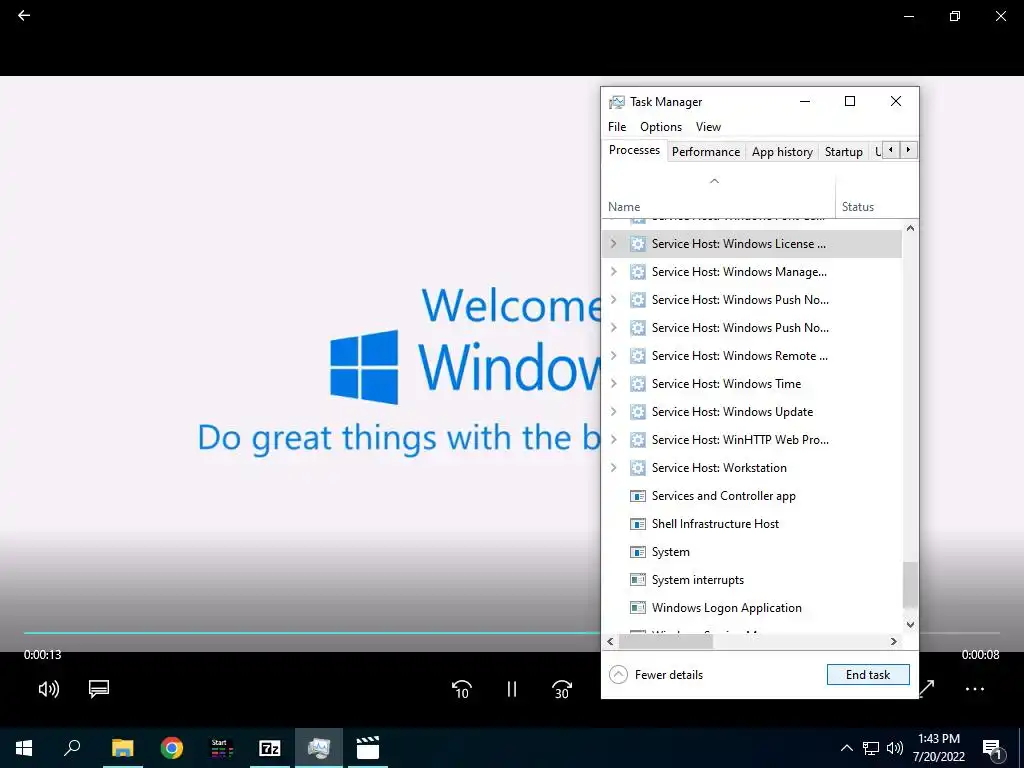Switch to the Performance tab

pos(705,152)
